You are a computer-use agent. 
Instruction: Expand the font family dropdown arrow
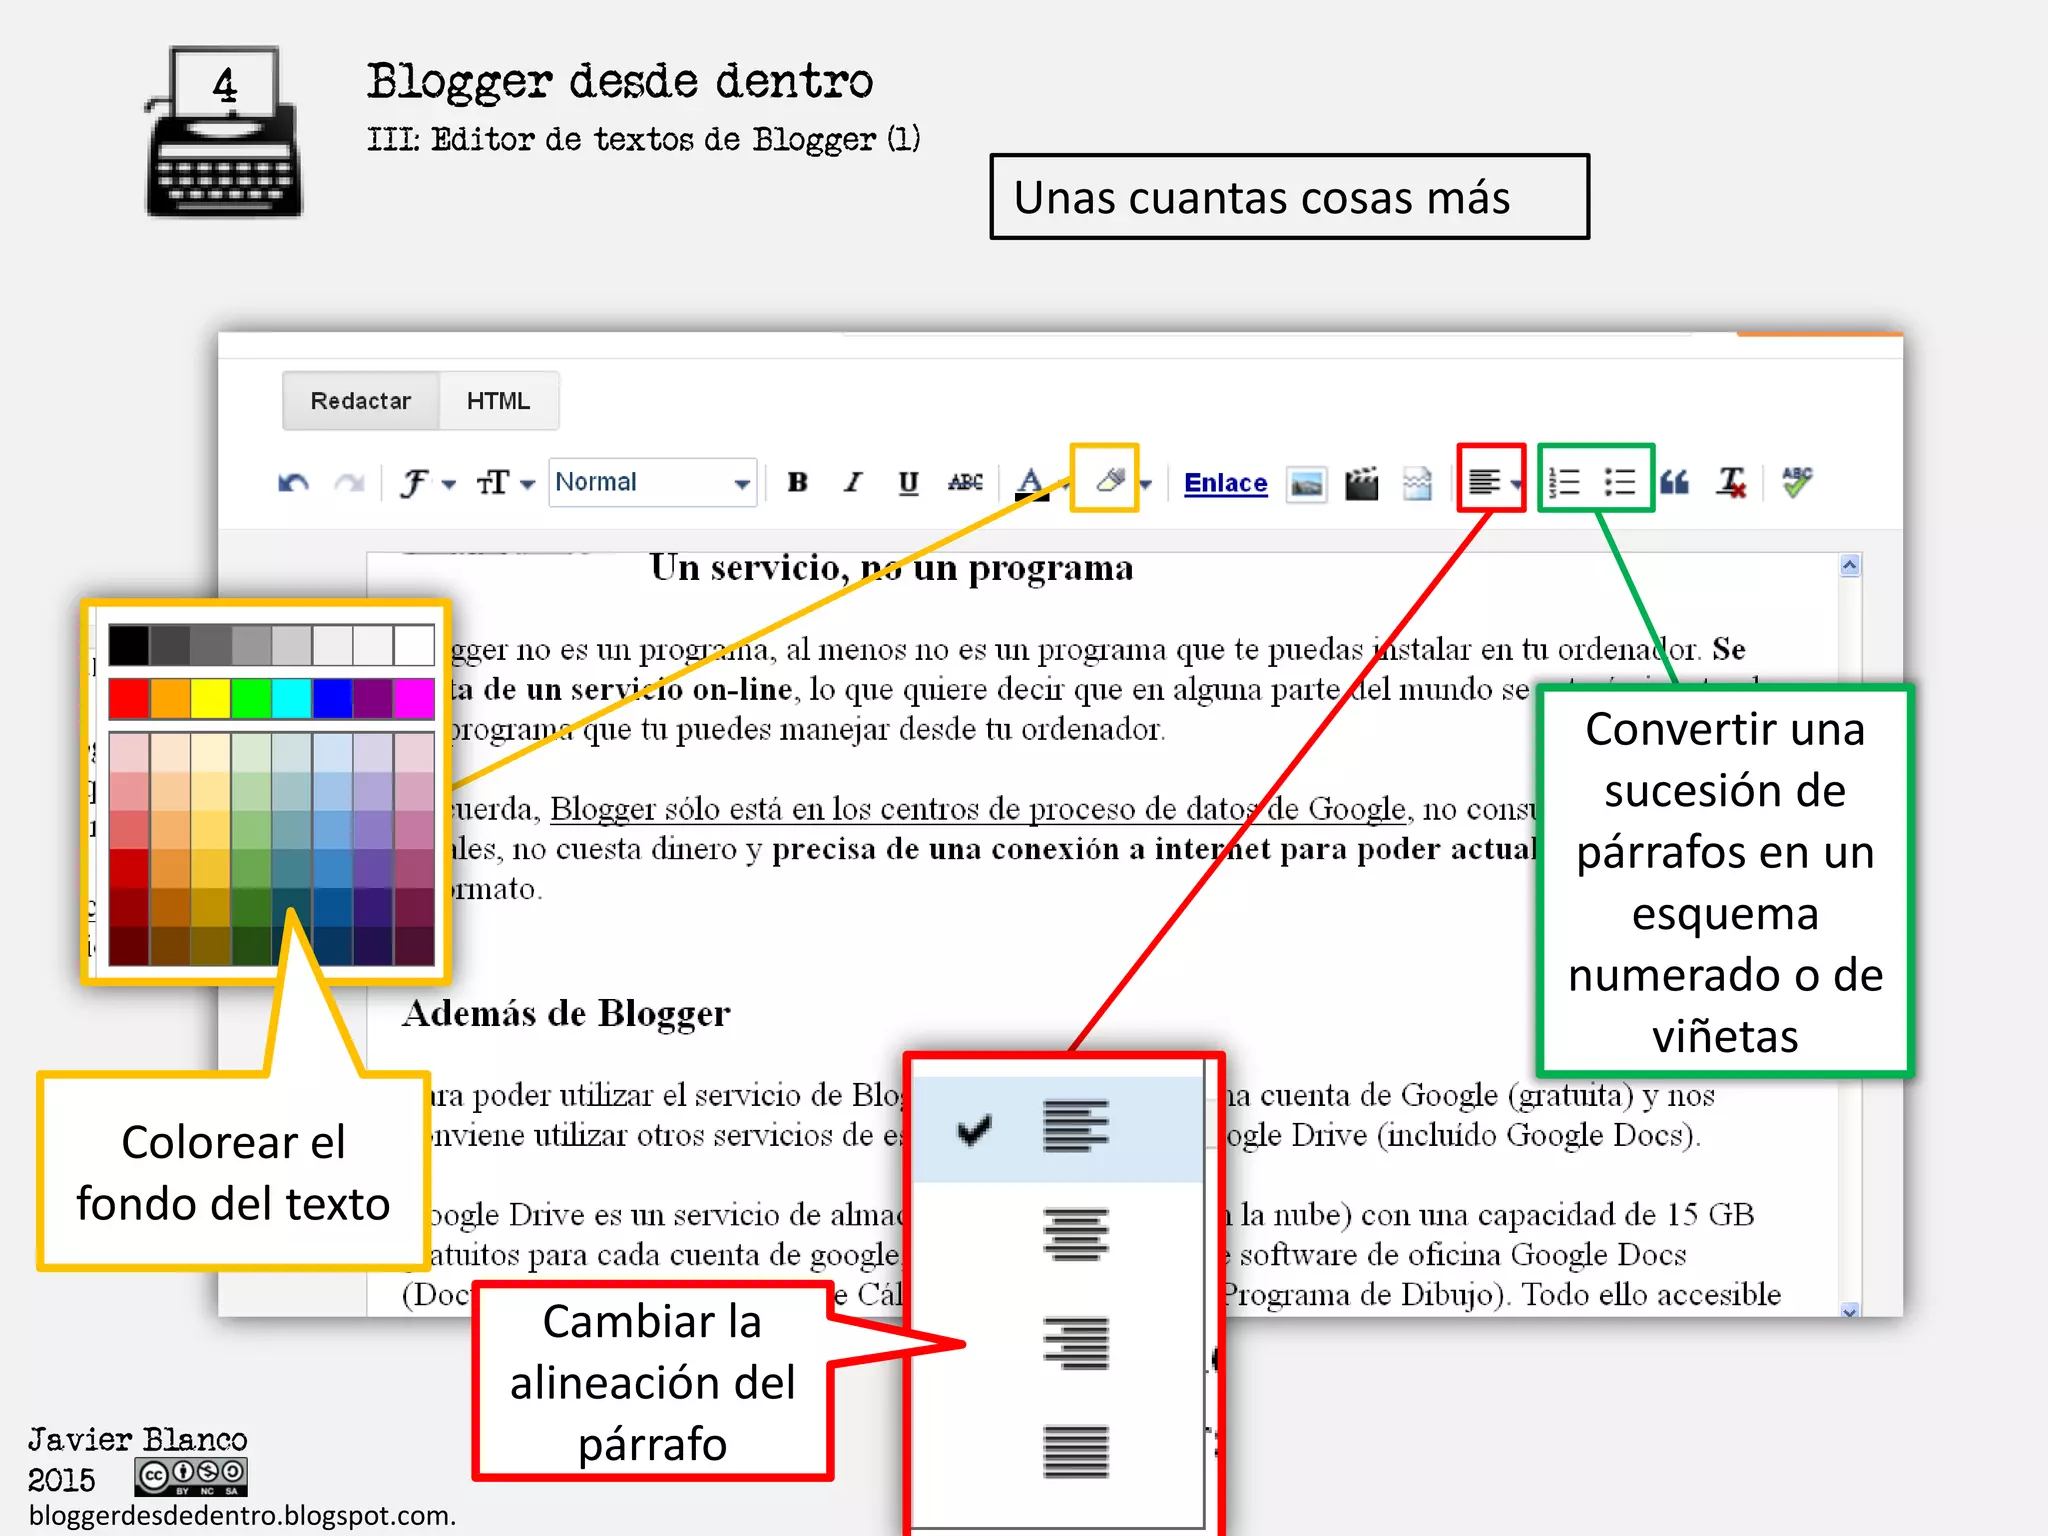point(449,486)
